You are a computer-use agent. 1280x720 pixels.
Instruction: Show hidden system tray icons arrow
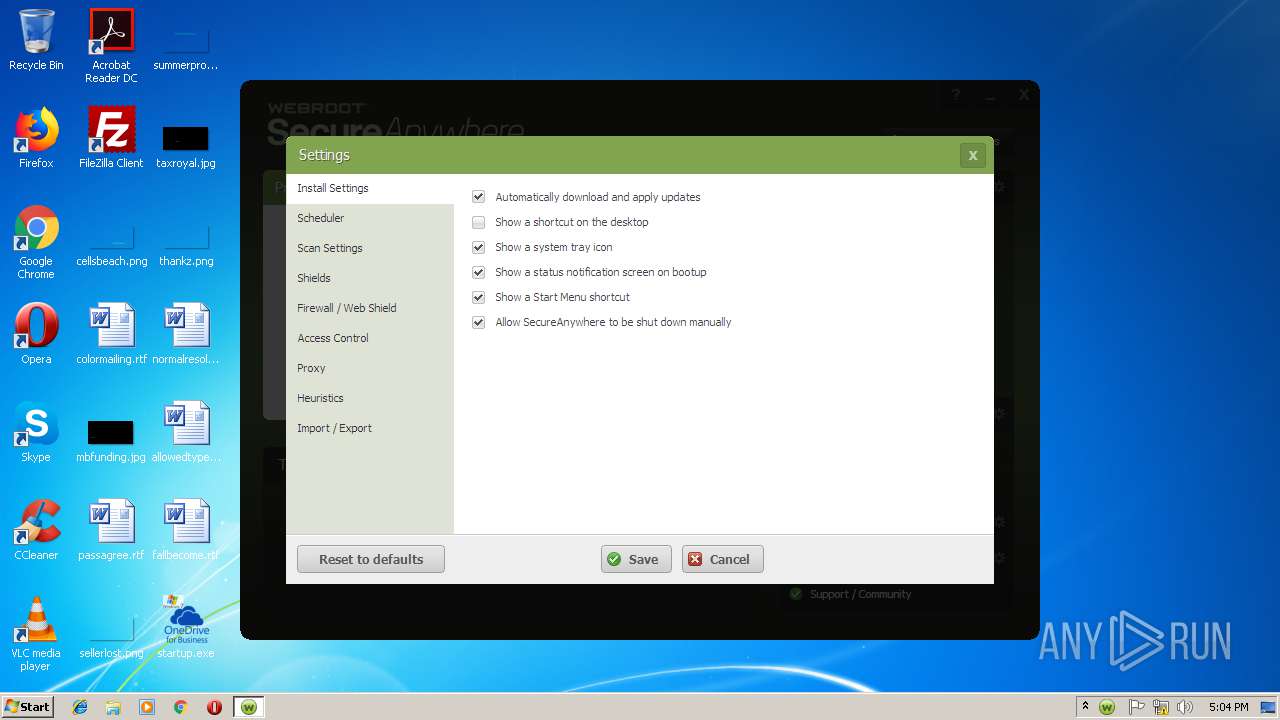point(1085,706)
